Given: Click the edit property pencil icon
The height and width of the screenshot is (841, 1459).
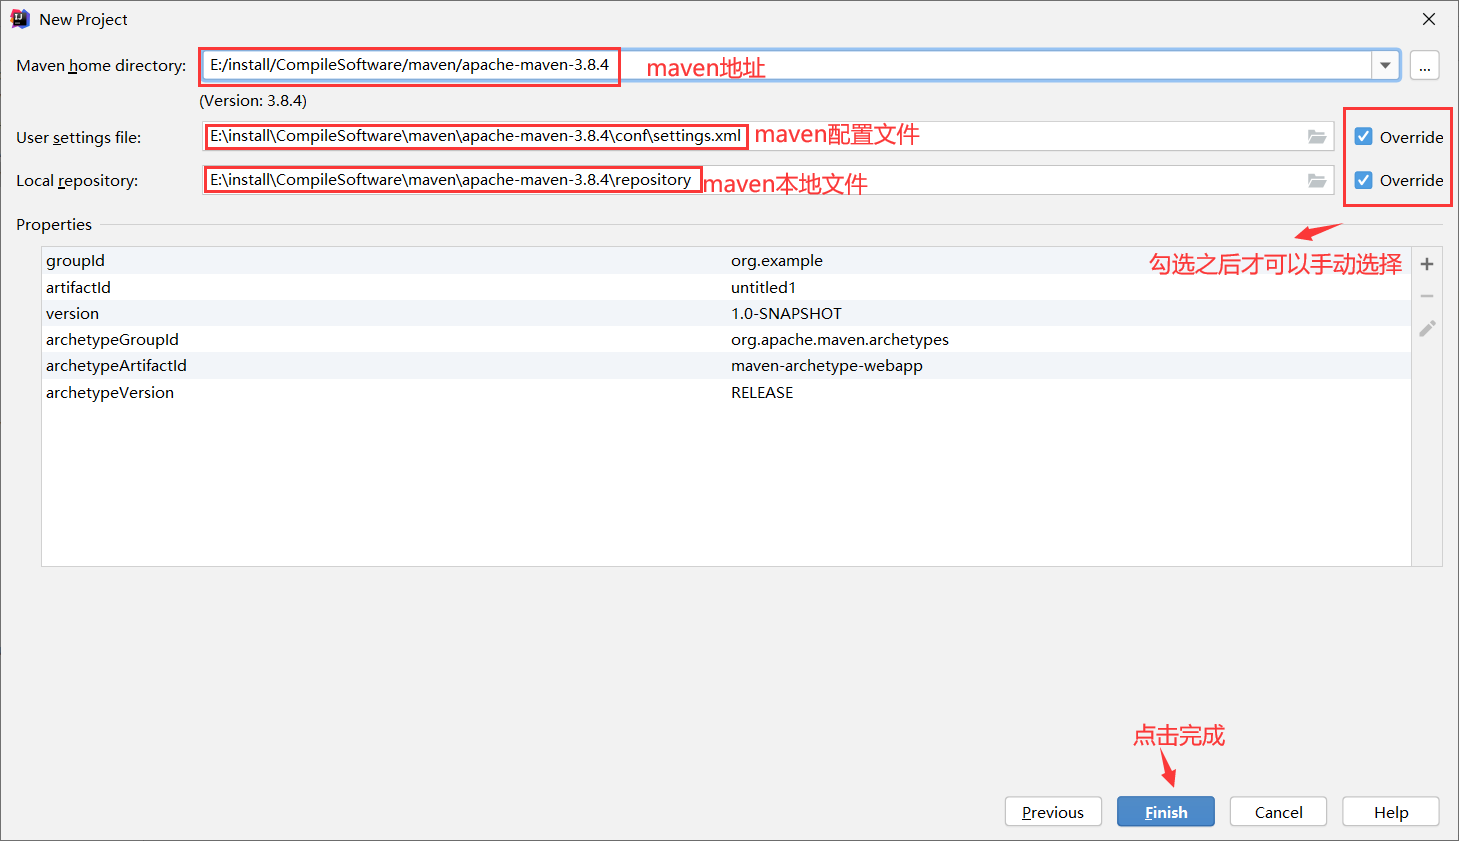Looking at the screenshot, I should 1427,328.
